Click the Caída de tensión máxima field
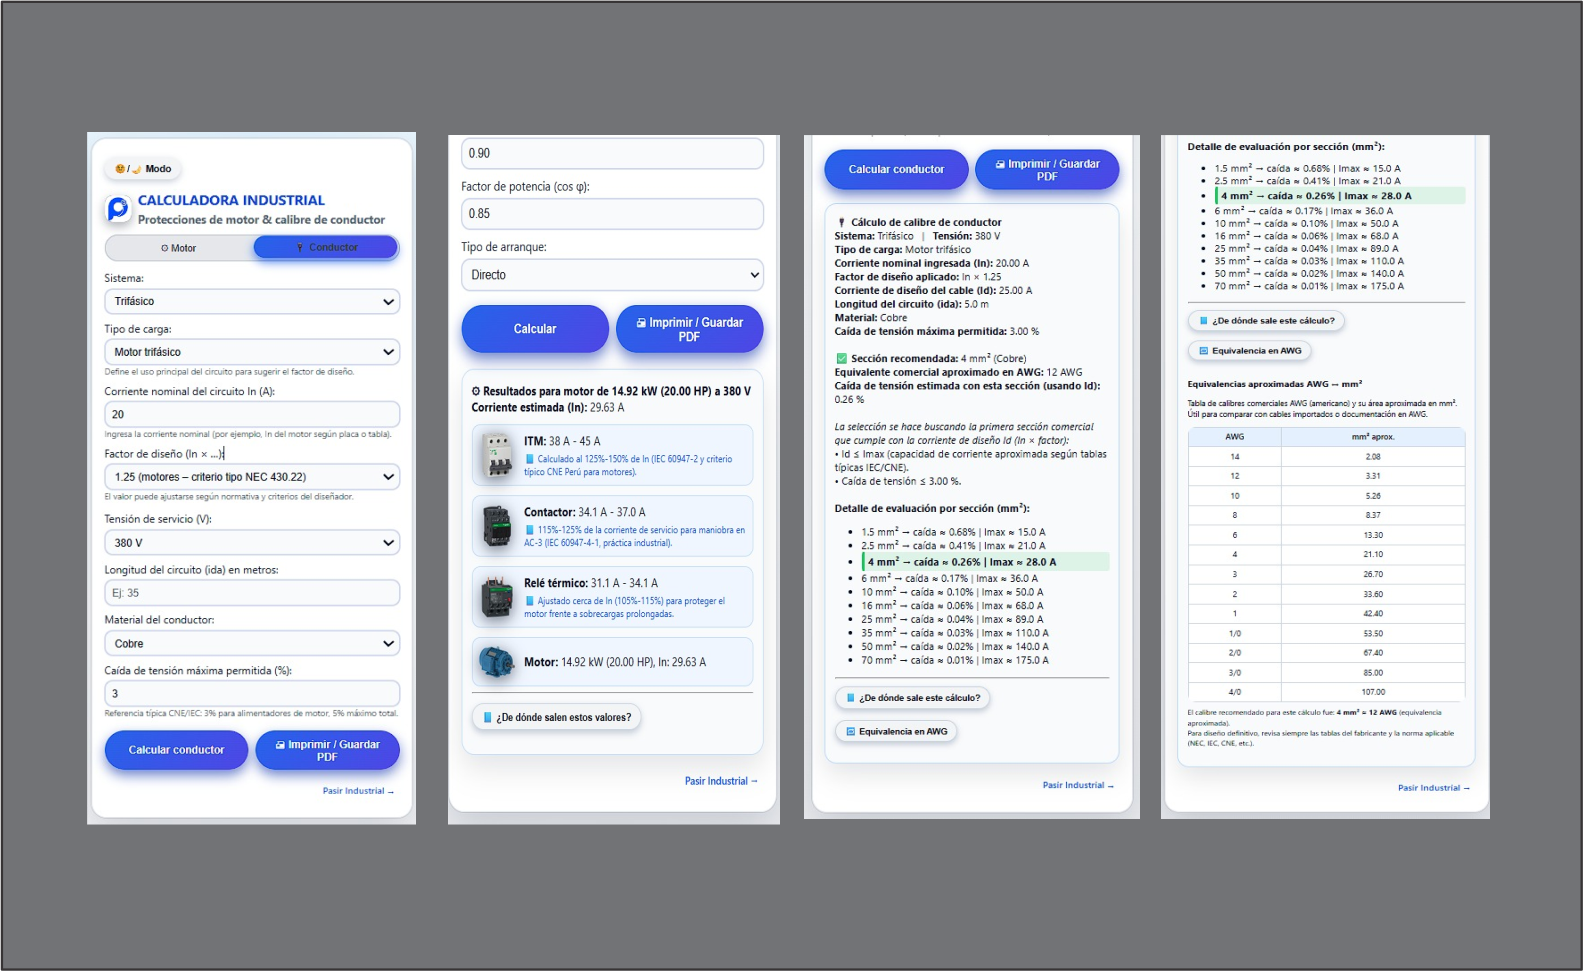Image resolution: width=1583 pixels, height=971 pixels. pos(252,693)
